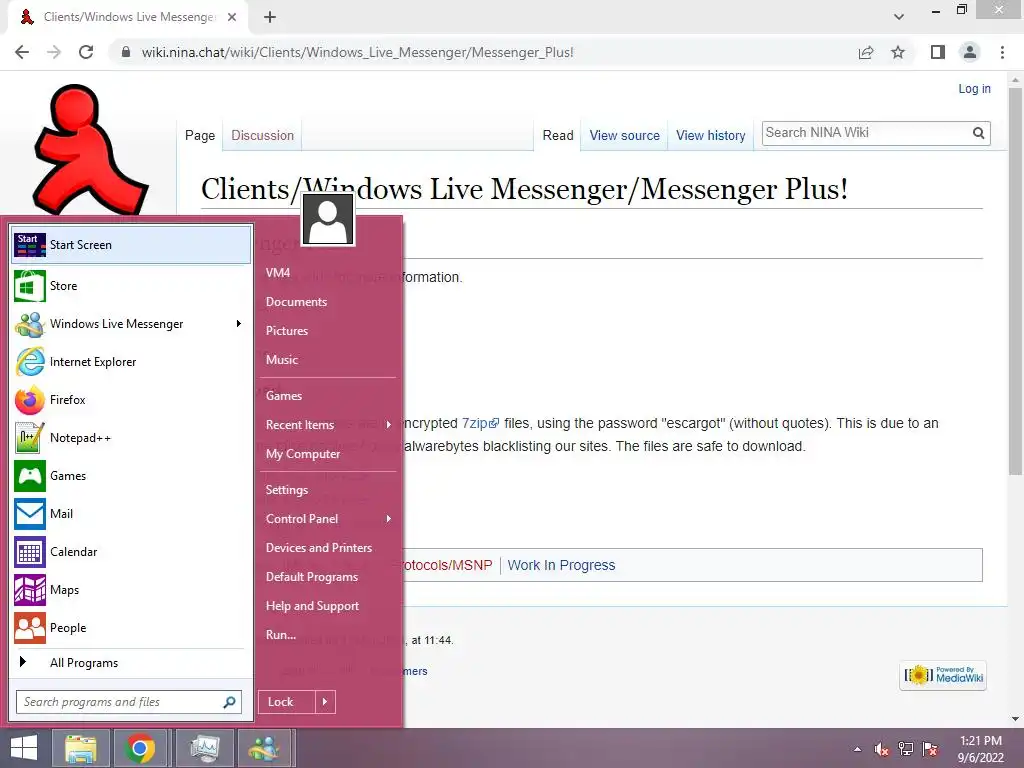The height and width of the screenshot is (768, 1024).
Task: Open Chrome three-dot menu
Action: (1002, 52)
